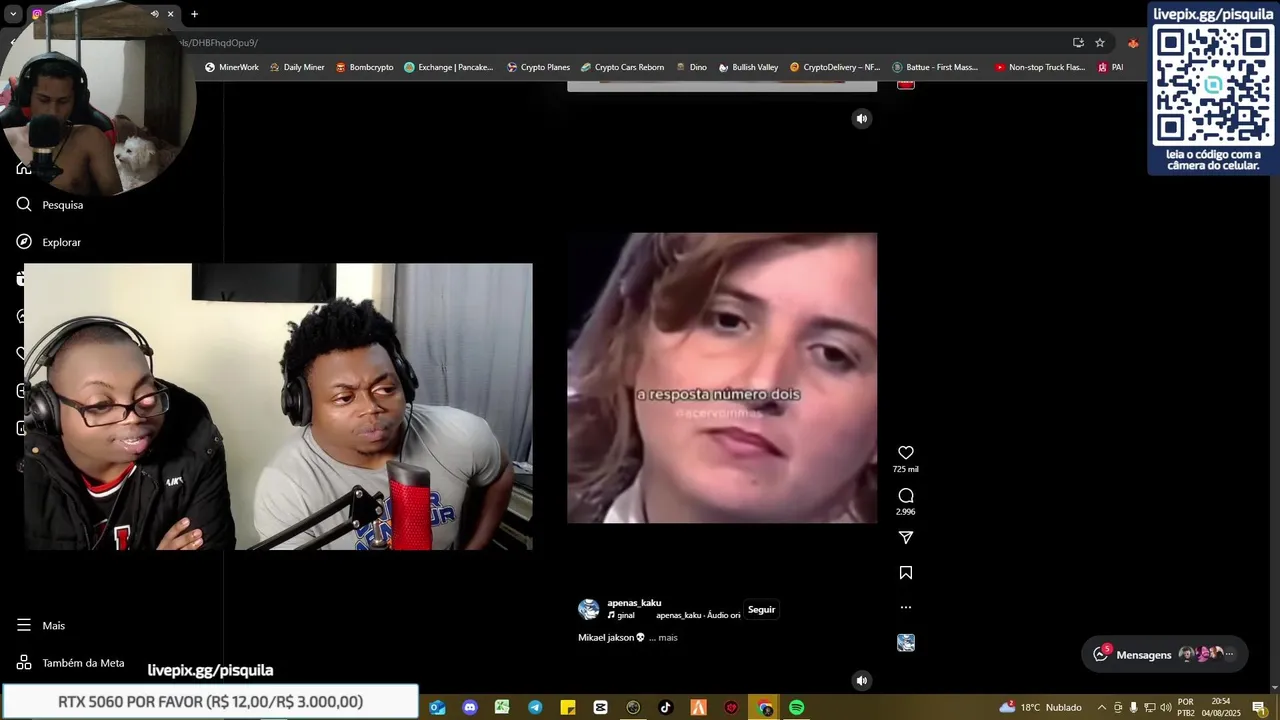Open the Crypto Cars Reborn bookmark
The image size is (1280, 720).
[622, 67]
